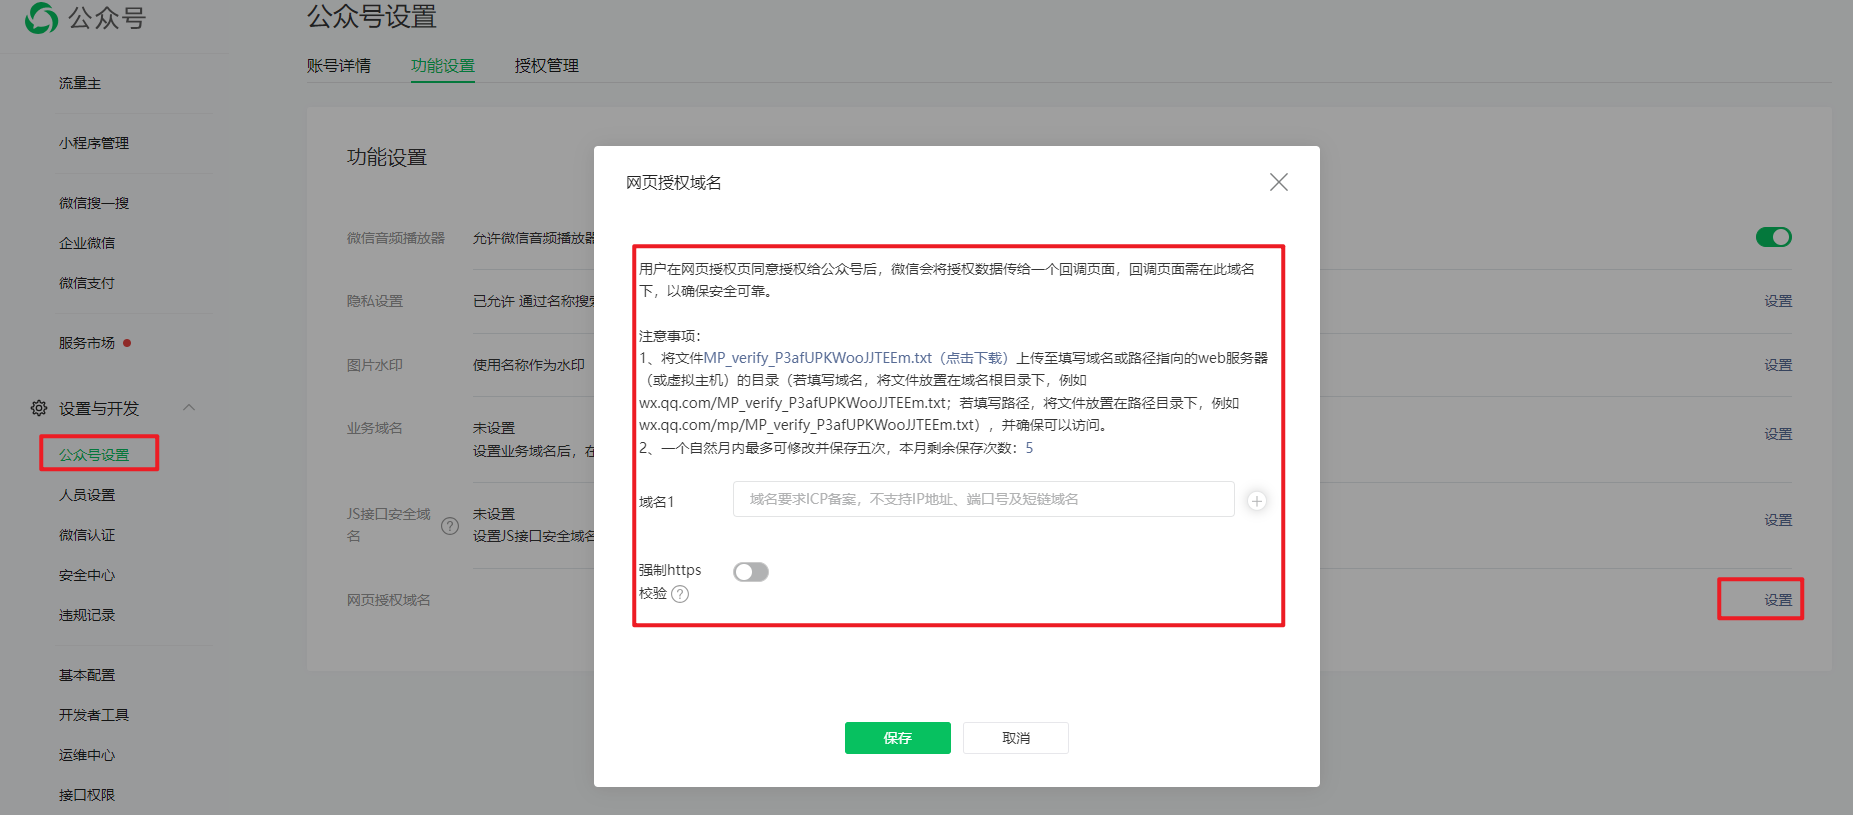
Task: Open 开发者工具 in the sidebar
Action: point(94,715)
